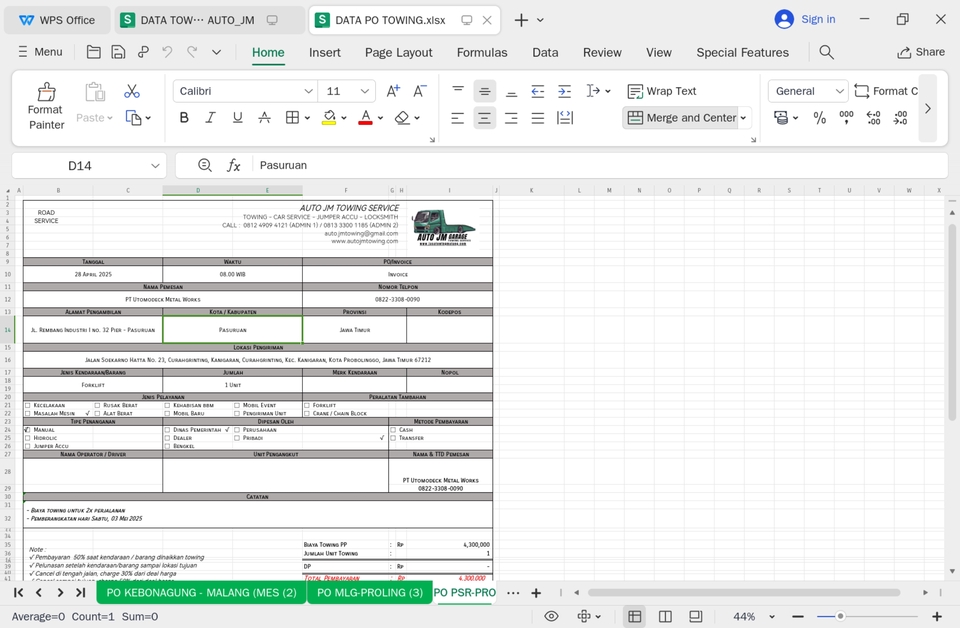Click the Clear formatting eraser icon
The width and height of the screenshot is (960, 628).
(402, 118)
